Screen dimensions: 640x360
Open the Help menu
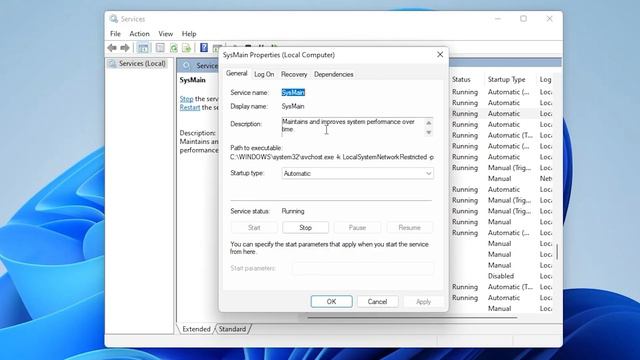point(189,34)
